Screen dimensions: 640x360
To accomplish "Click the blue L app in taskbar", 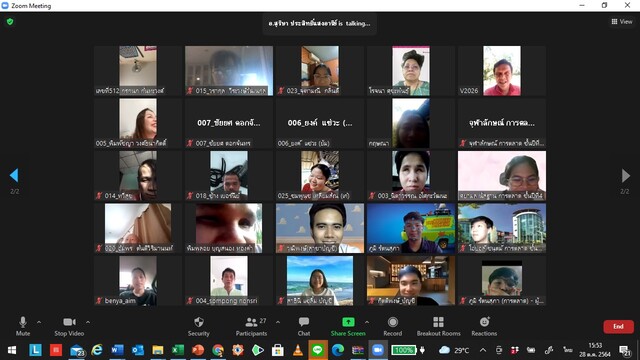I will 36,350.
